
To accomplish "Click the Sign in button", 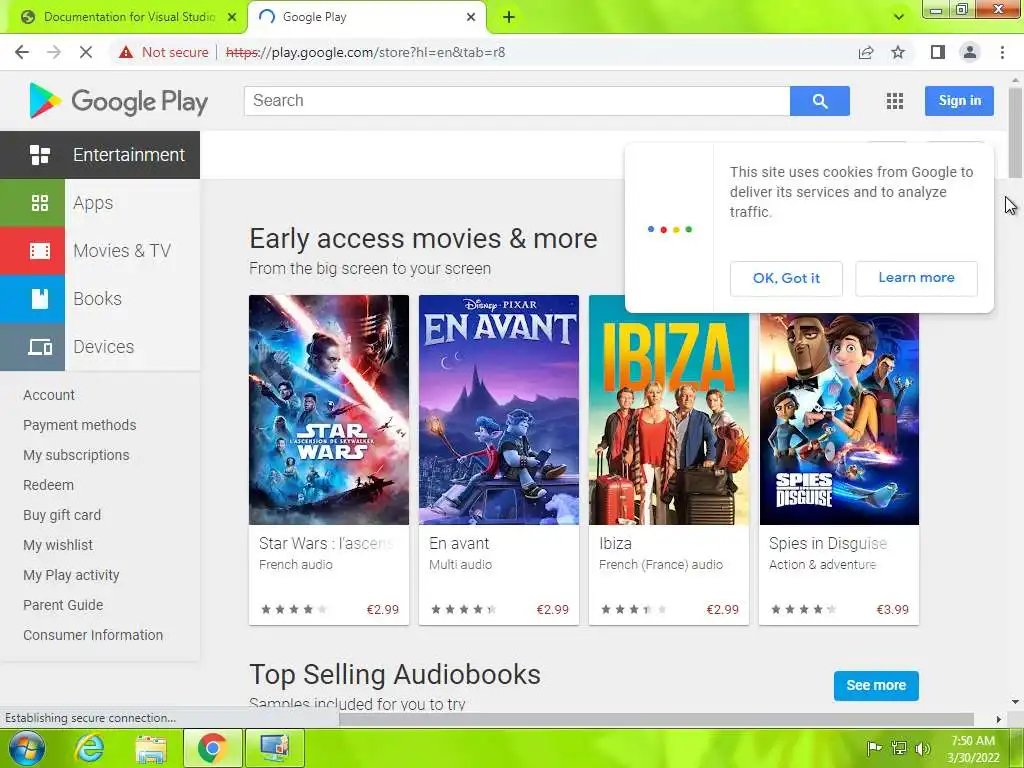I will tap(959, 101).
